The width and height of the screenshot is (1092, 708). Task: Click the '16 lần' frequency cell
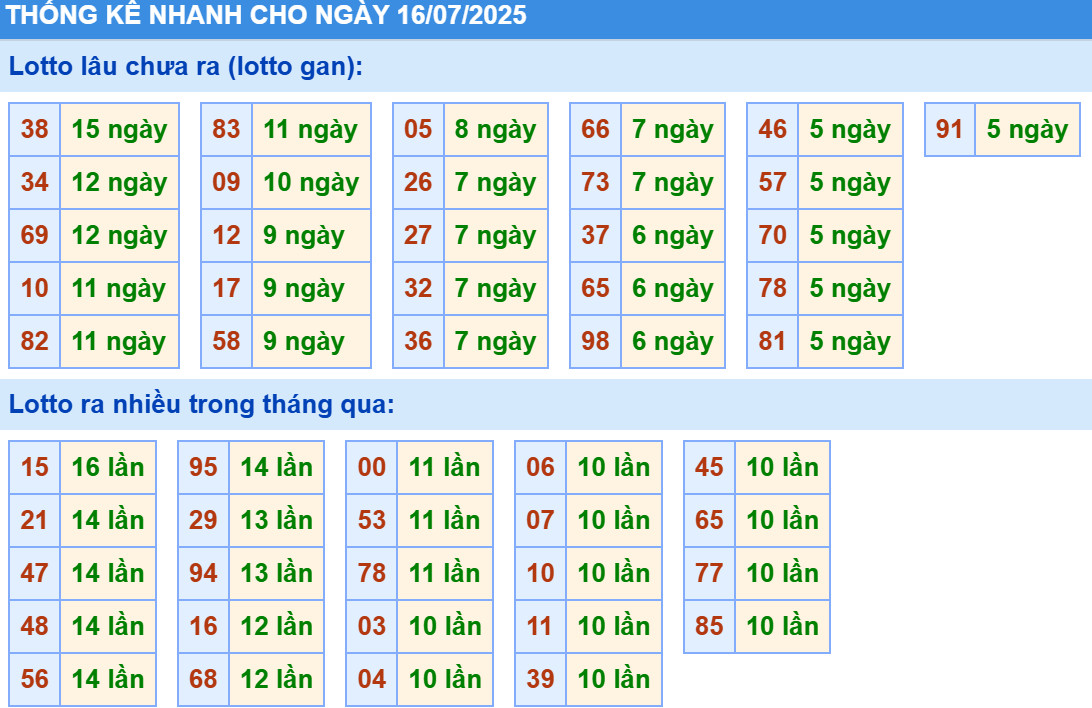[108, 468]
